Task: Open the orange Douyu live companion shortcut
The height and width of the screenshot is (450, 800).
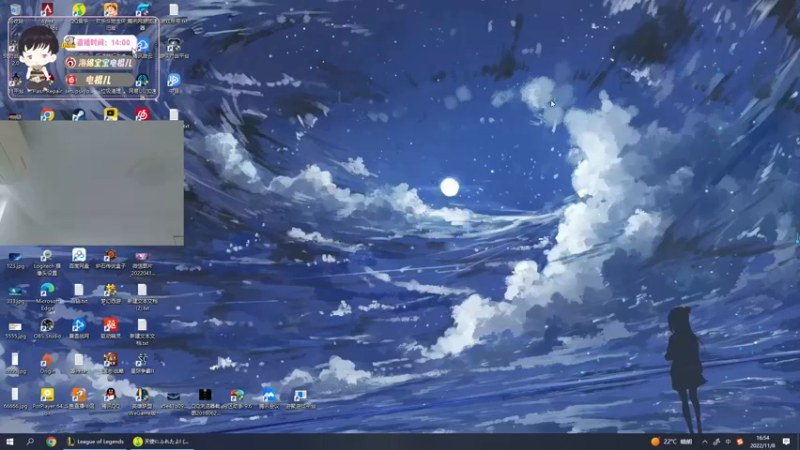Action: click(79, 398)
